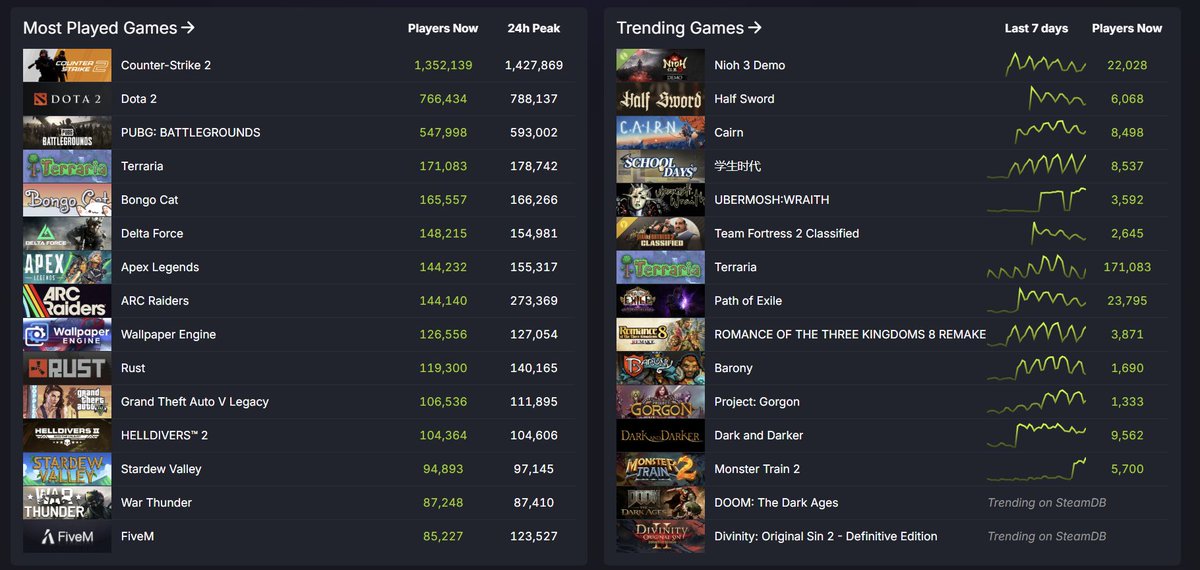Click the 1,352,139 players now value
Viewport: 1200px width, 570px height.
(443, 65)
